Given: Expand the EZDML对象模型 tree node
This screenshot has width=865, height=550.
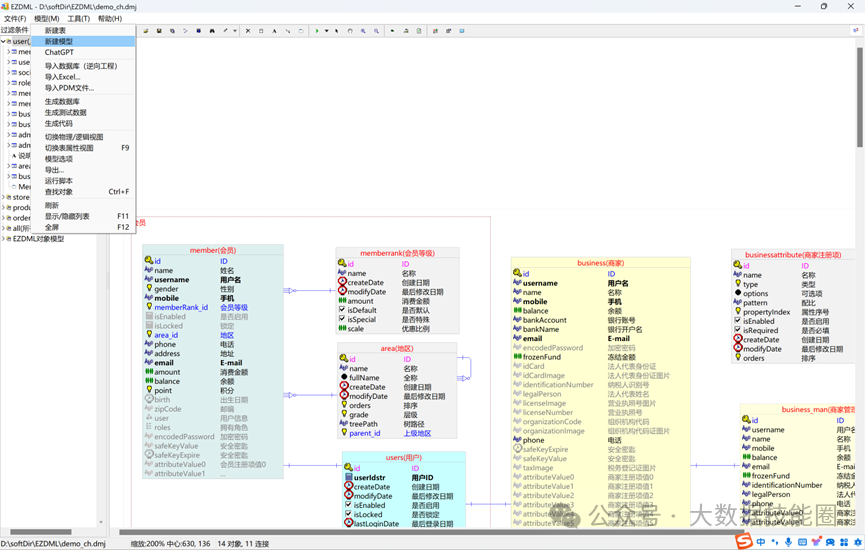Looking at the screenshot, I should [x=4, y=239].
